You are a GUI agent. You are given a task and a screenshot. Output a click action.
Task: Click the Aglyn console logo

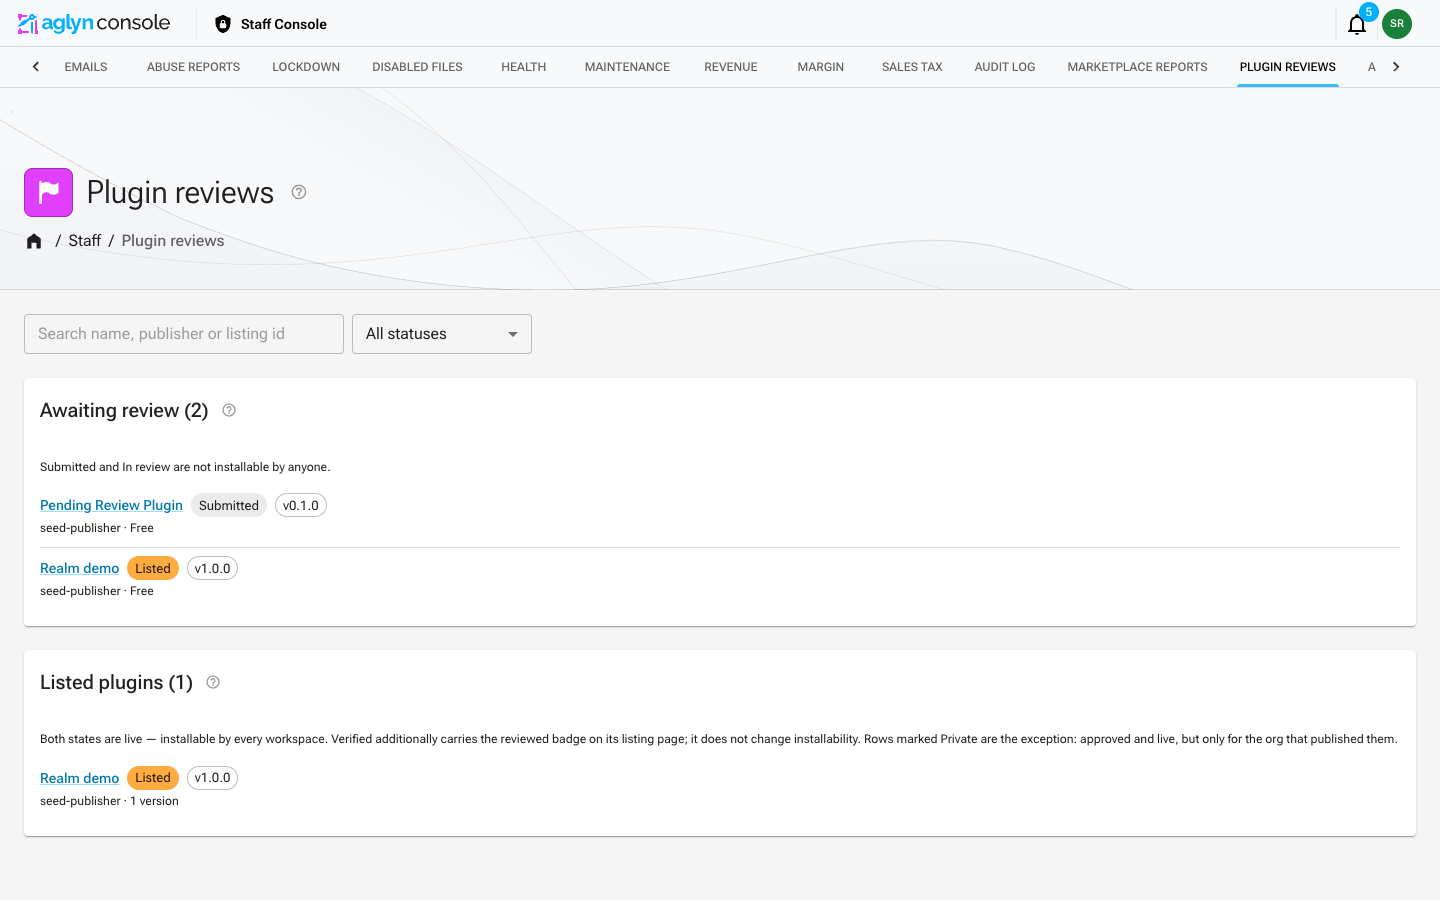point(94,23)
